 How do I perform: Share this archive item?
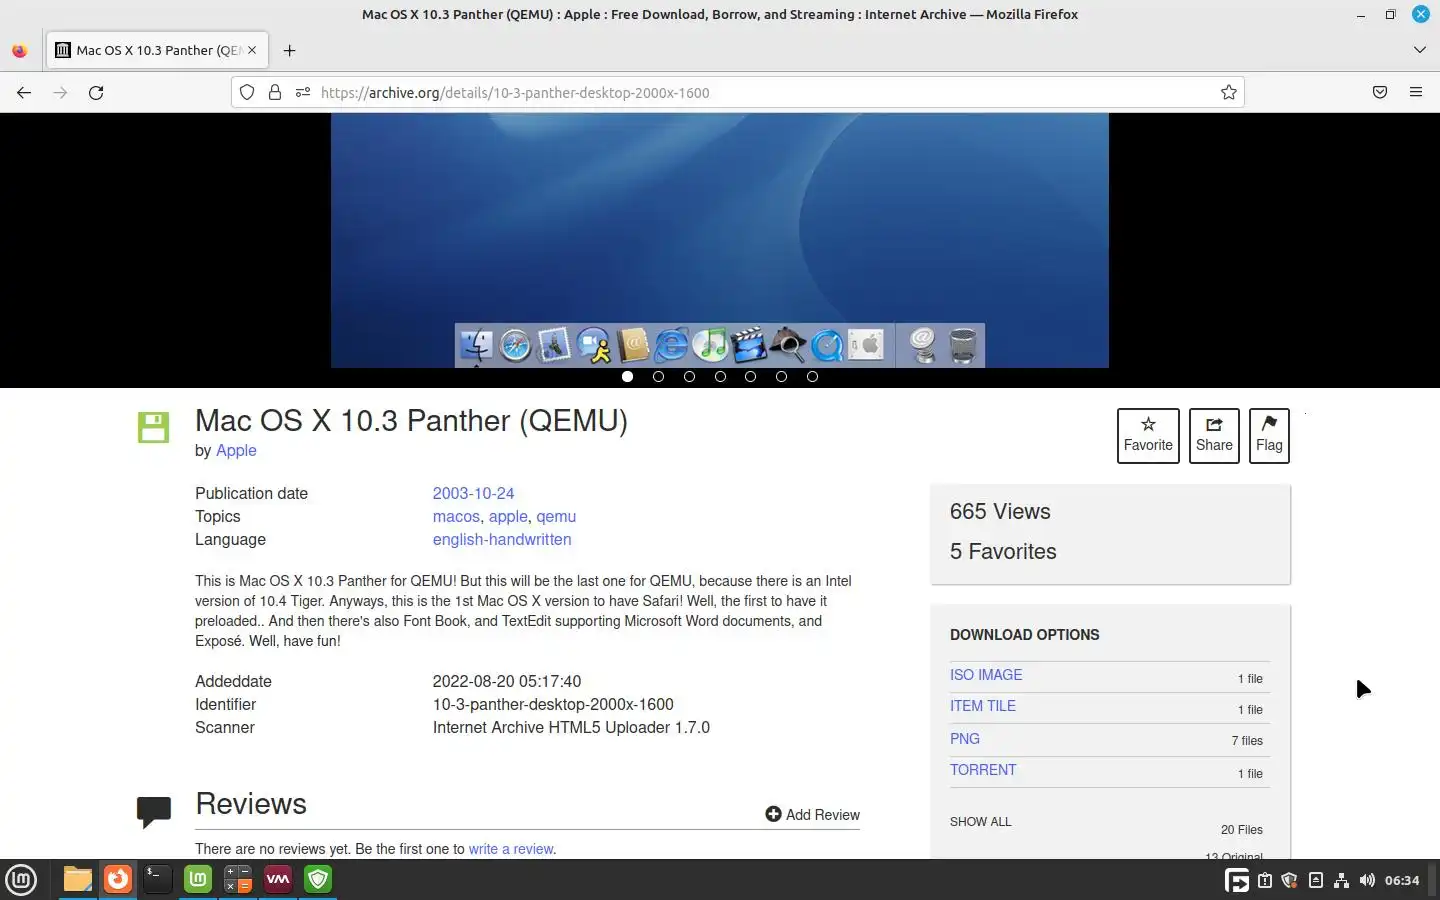click(x=1214, y=435)
